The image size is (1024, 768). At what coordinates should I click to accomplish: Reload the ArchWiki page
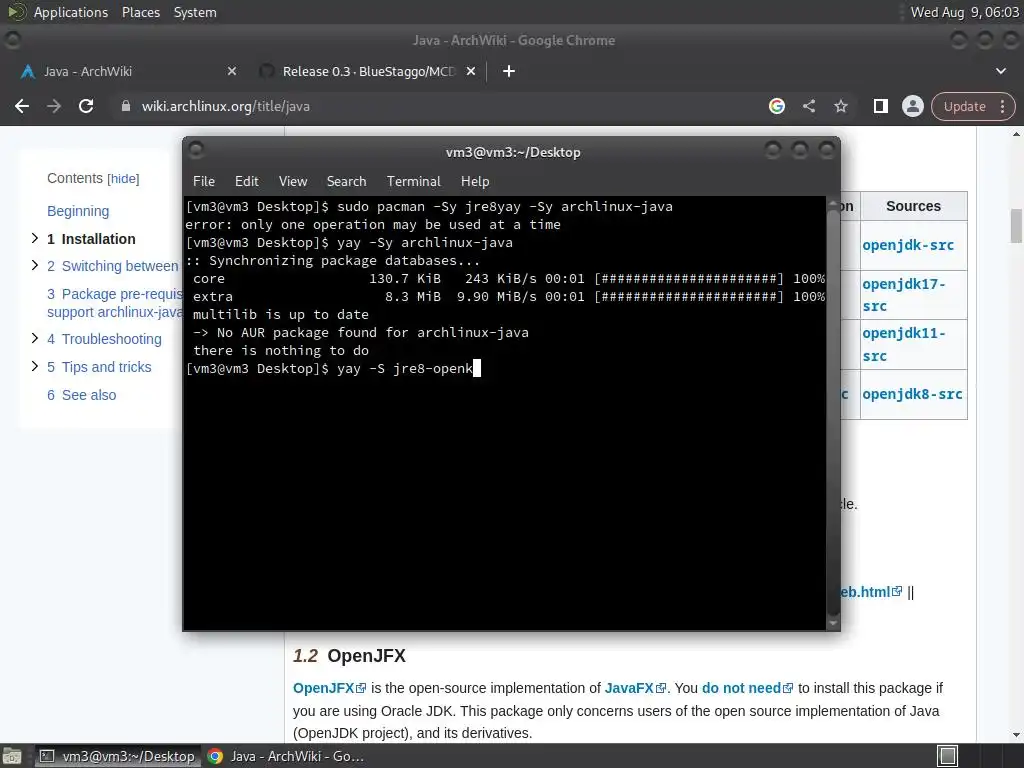pyautogui.click(x=86, y=106)
